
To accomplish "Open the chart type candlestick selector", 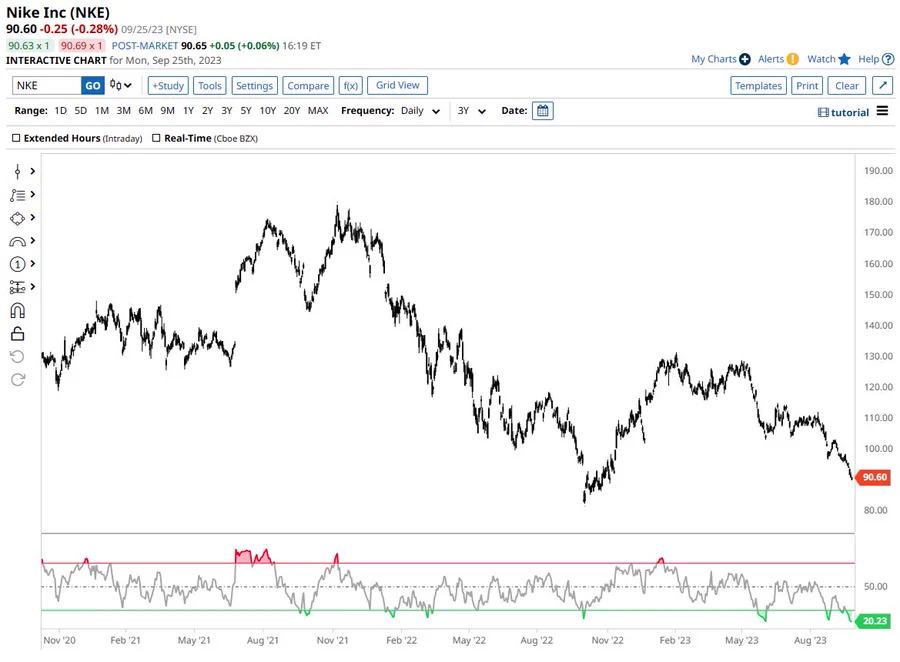I will click(121, 86).
